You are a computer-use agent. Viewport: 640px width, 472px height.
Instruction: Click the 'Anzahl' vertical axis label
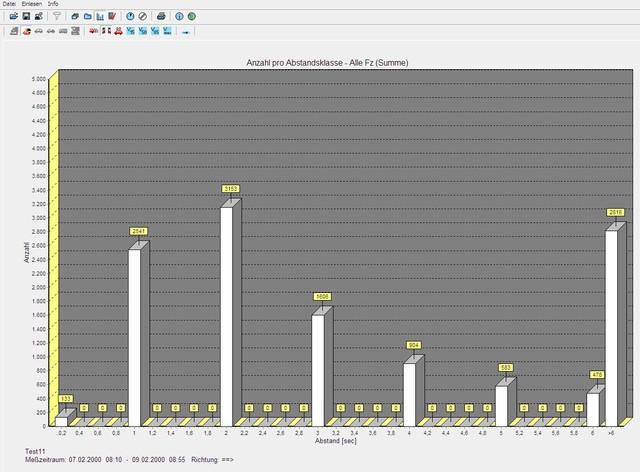click(x=27, y=252)
